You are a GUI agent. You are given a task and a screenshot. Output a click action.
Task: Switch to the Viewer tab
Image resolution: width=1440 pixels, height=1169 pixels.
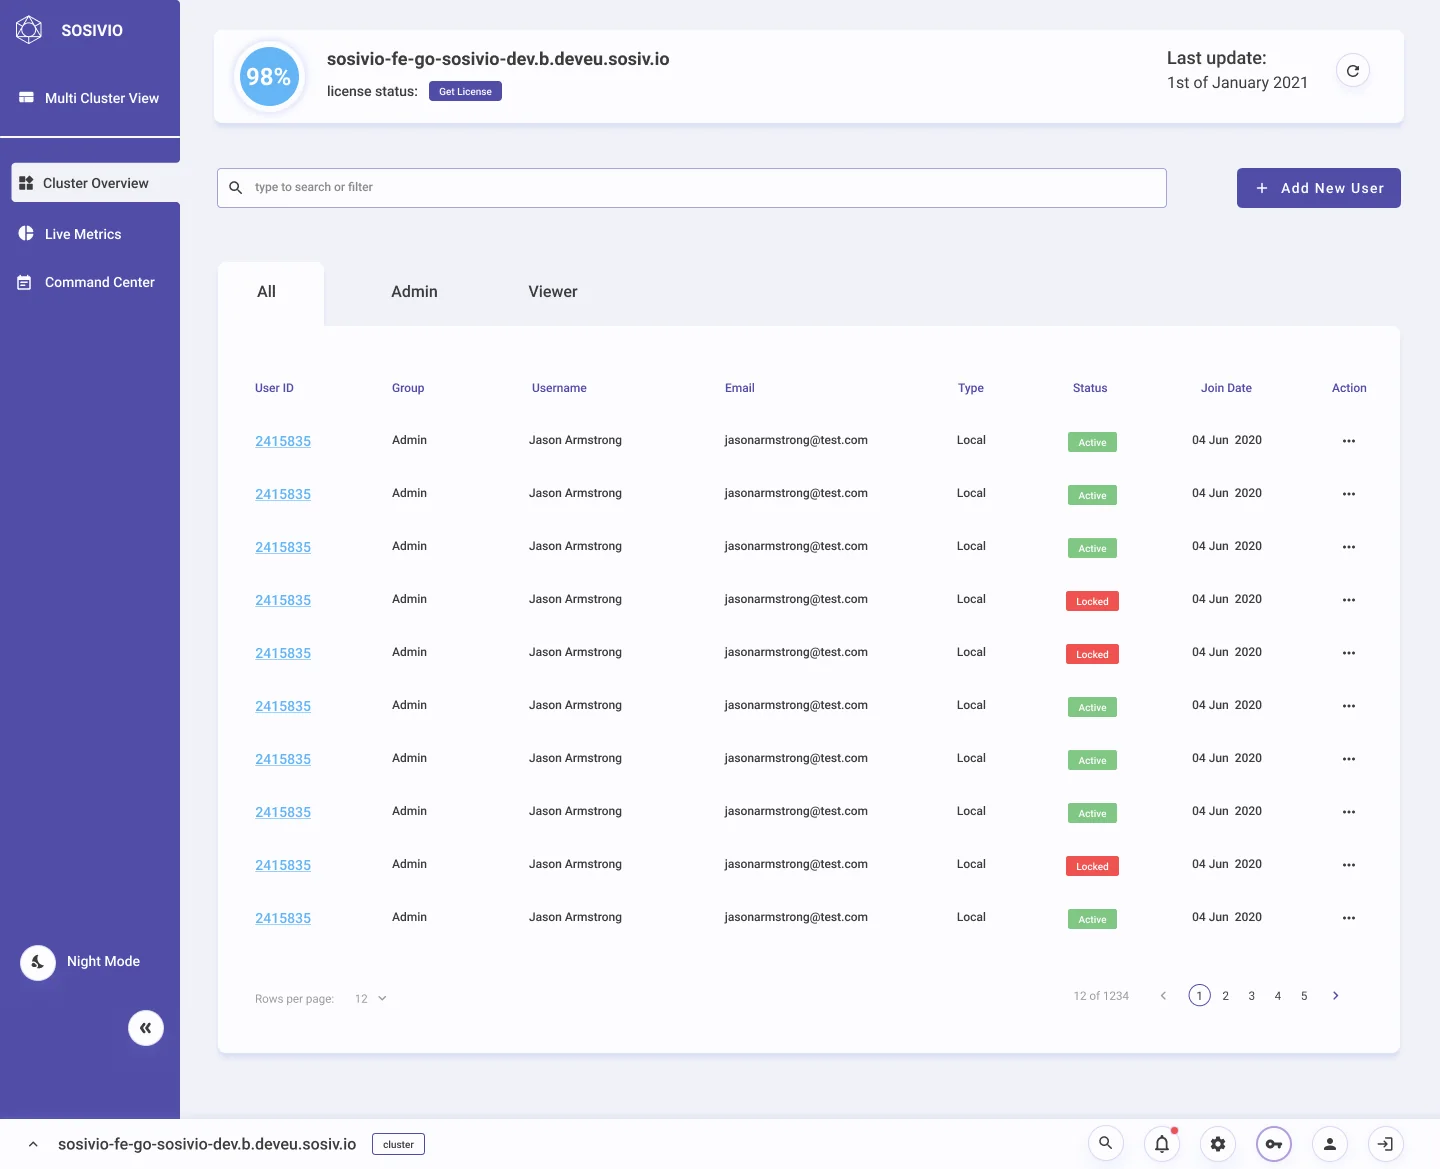[x=553, y=292]
